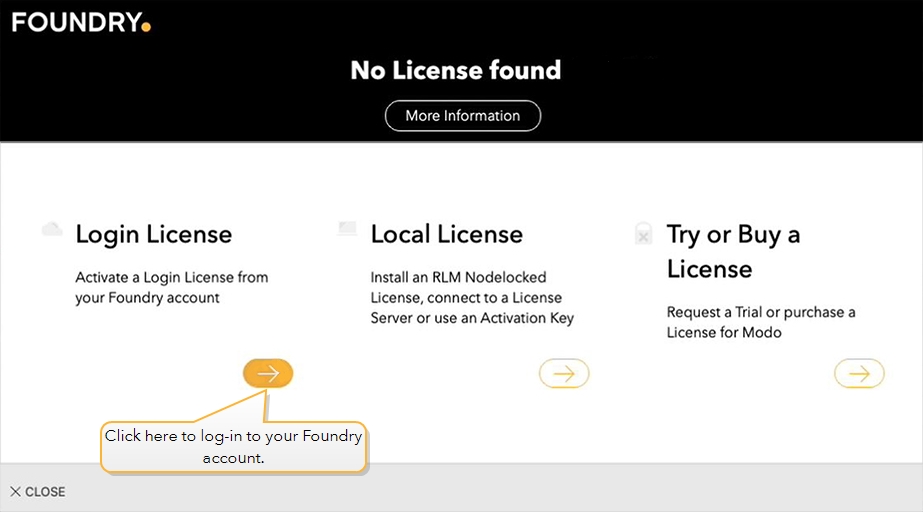
Task: Click the 'Click here to log-in' tooltip callout
Action: coord(233,447)
